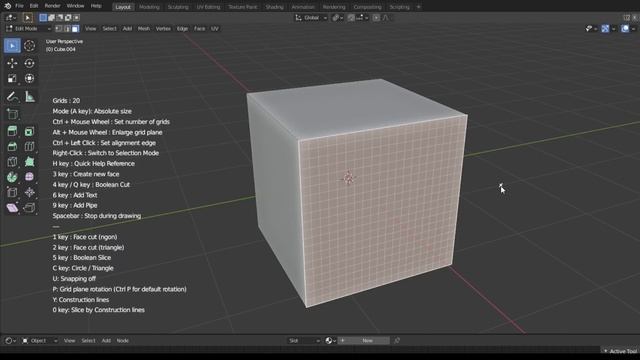Screen dimensions: 640x360
Task: Select the Knife tool
Action: pyautogui.click(x=12, y=162)
